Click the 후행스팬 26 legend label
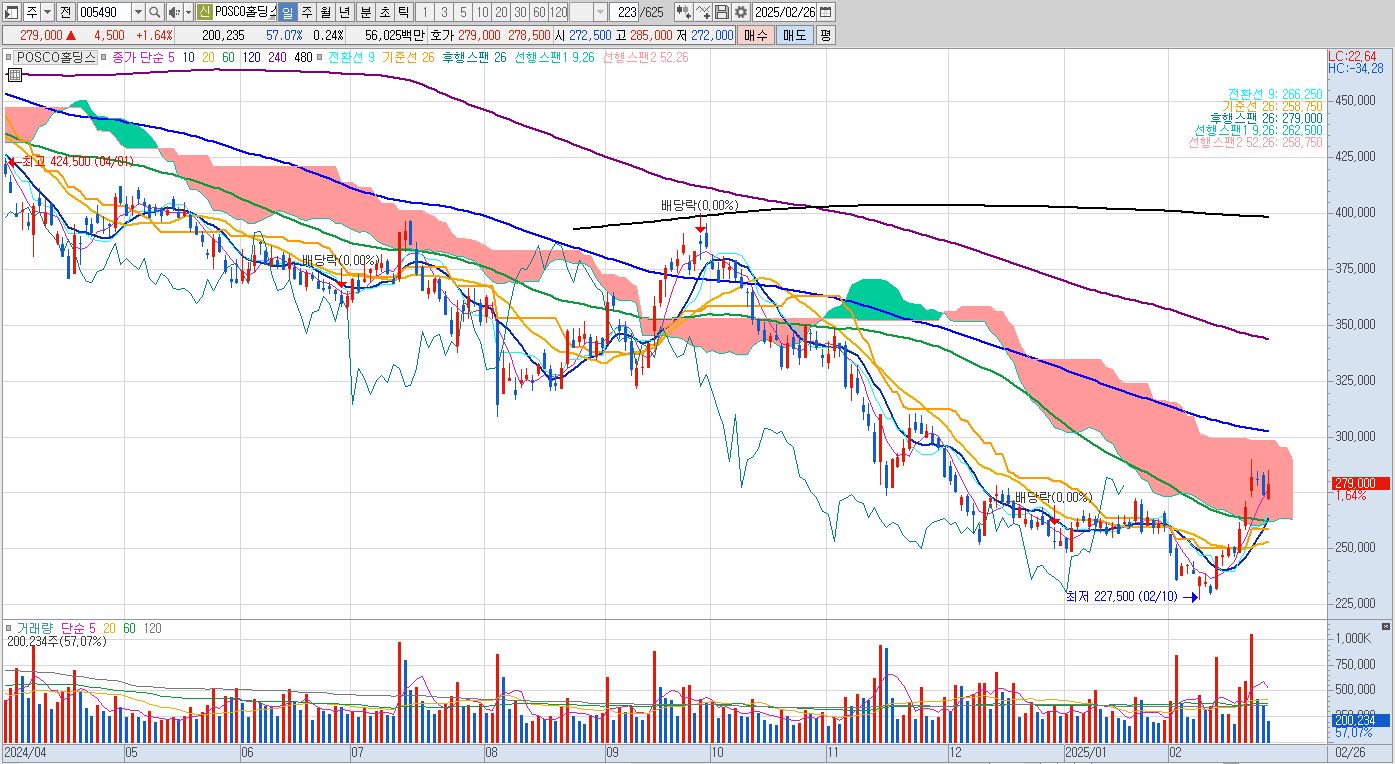Viewport: 1395px width, 764px height. tap(474, 57)
